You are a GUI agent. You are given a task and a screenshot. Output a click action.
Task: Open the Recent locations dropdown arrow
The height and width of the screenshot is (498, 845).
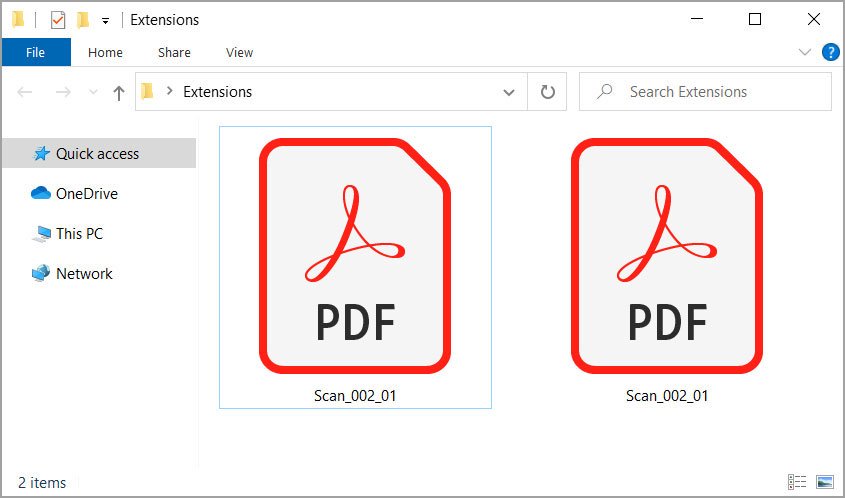point(93,92)
